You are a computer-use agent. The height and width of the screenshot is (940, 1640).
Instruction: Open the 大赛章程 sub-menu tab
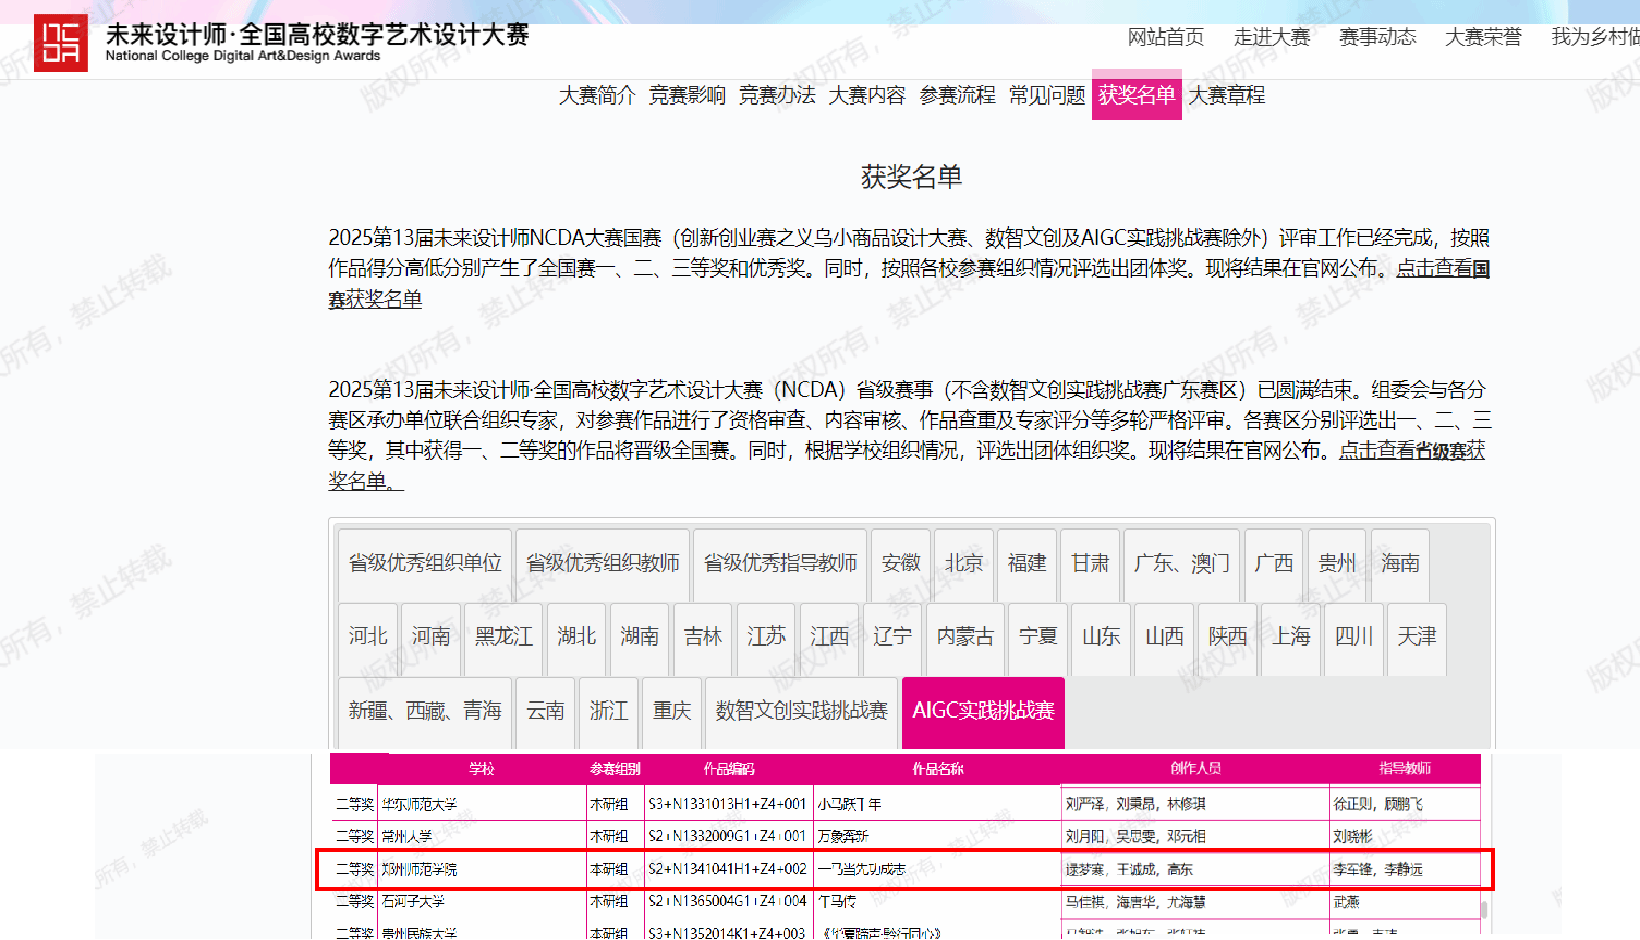pos(1226,95)
